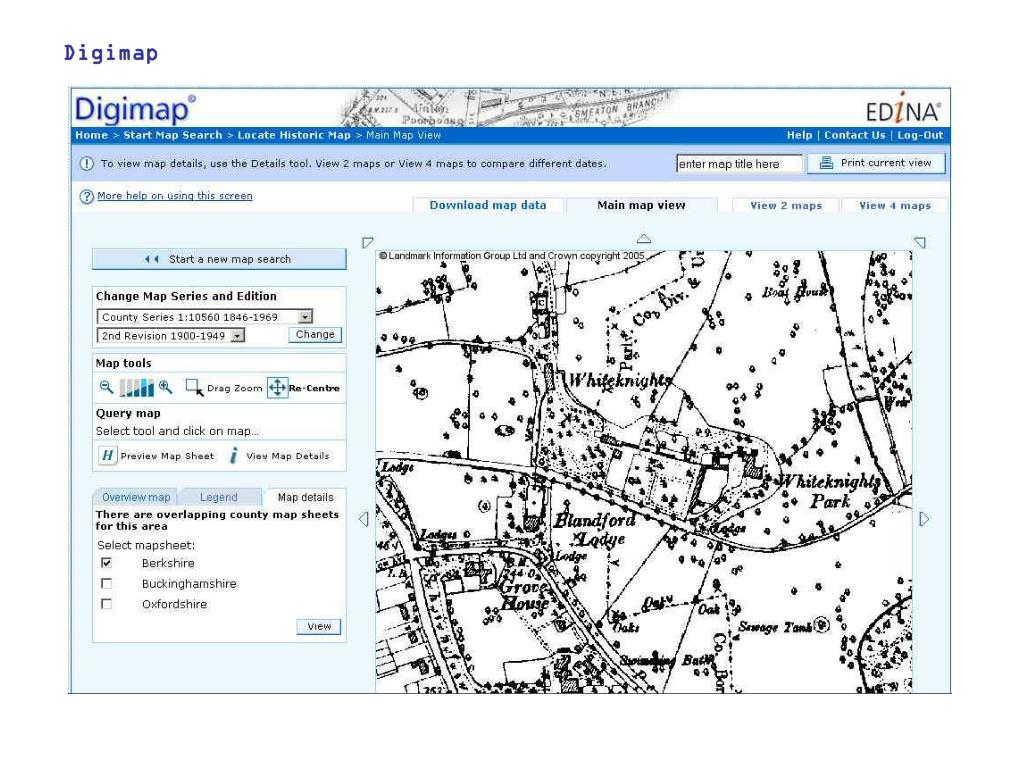Select the Legend tab

(x=219, y=497)
